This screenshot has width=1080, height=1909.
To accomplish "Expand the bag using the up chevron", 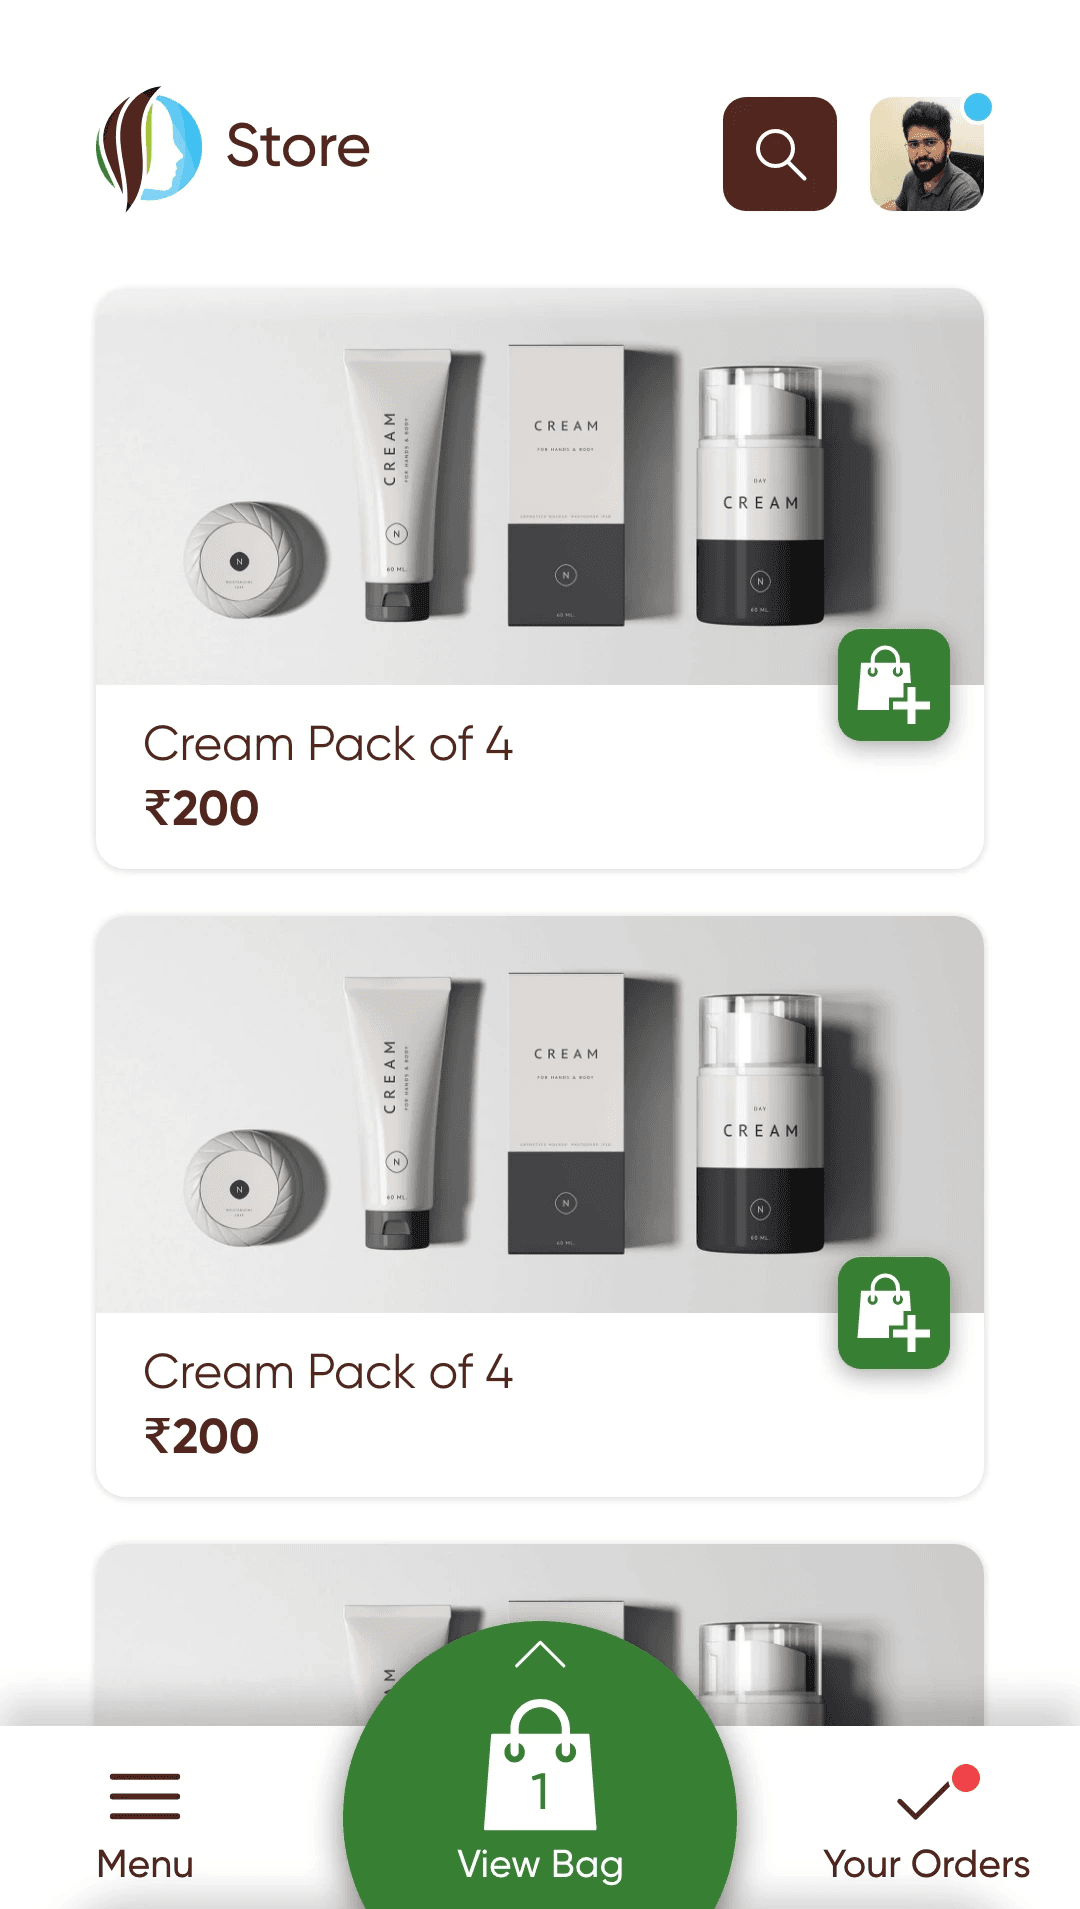I will click(540, 1655).
